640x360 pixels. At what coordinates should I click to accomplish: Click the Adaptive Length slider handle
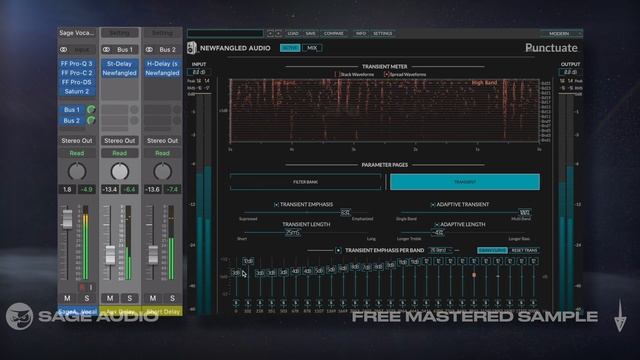click(438, 233)
